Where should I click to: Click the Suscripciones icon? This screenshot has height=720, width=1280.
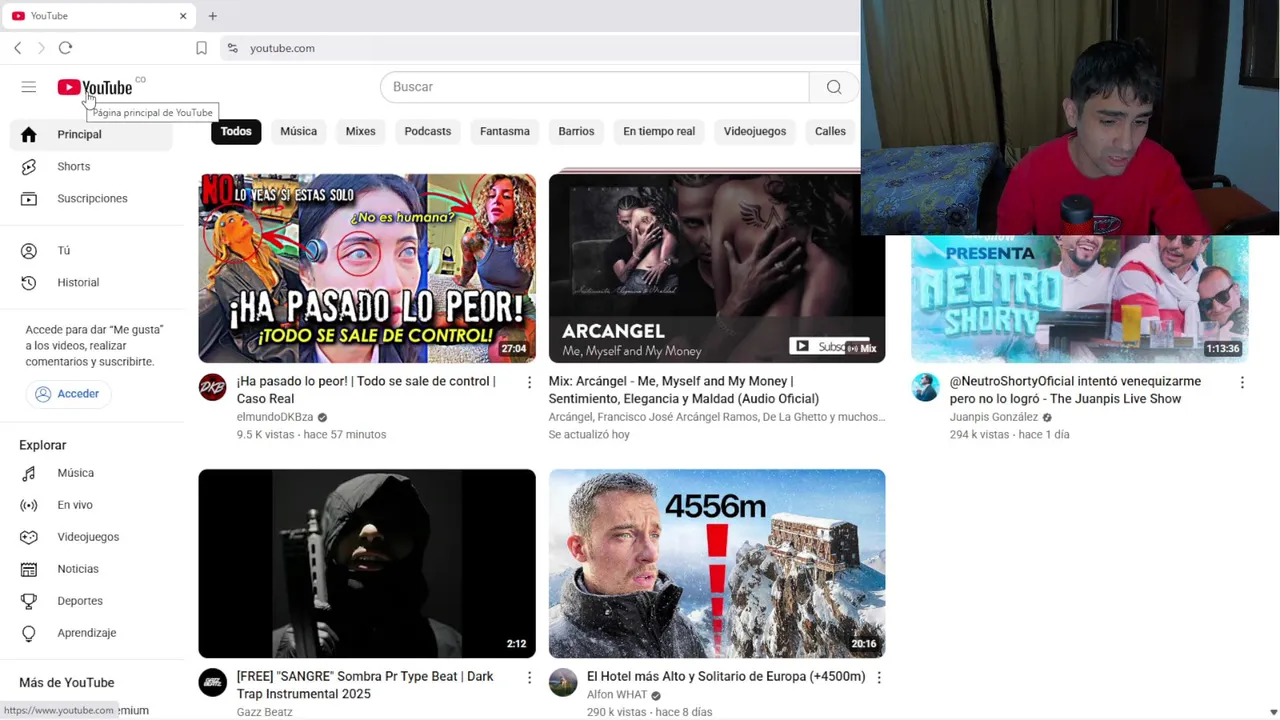[x=29, y=198]
